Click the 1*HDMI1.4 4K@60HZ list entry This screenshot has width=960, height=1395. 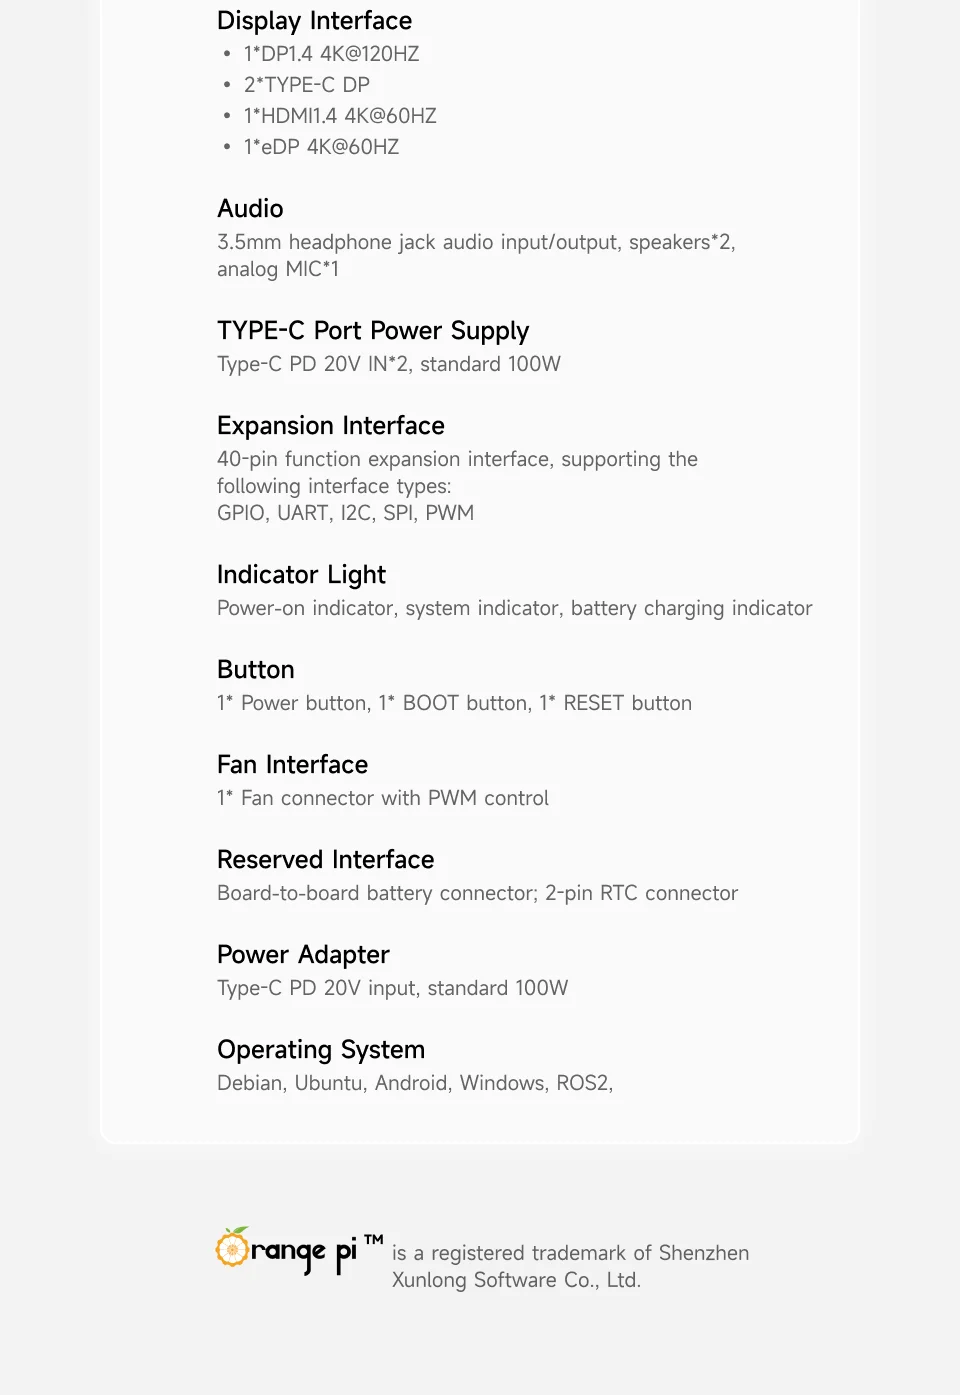click(x=340, y=116)
